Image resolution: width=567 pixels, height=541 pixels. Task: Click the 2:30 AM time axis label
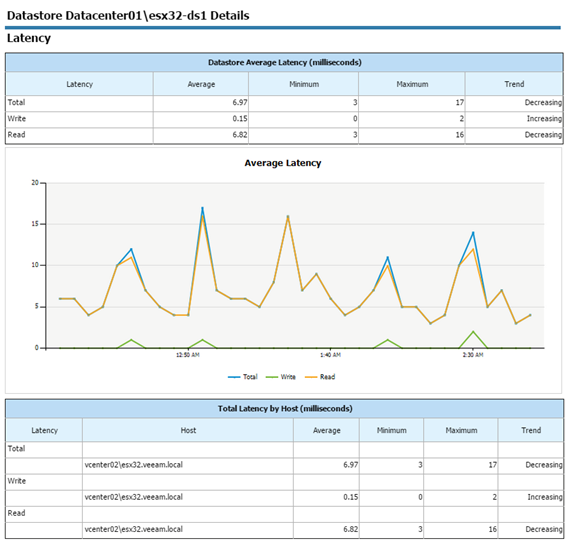coord(473,355)
